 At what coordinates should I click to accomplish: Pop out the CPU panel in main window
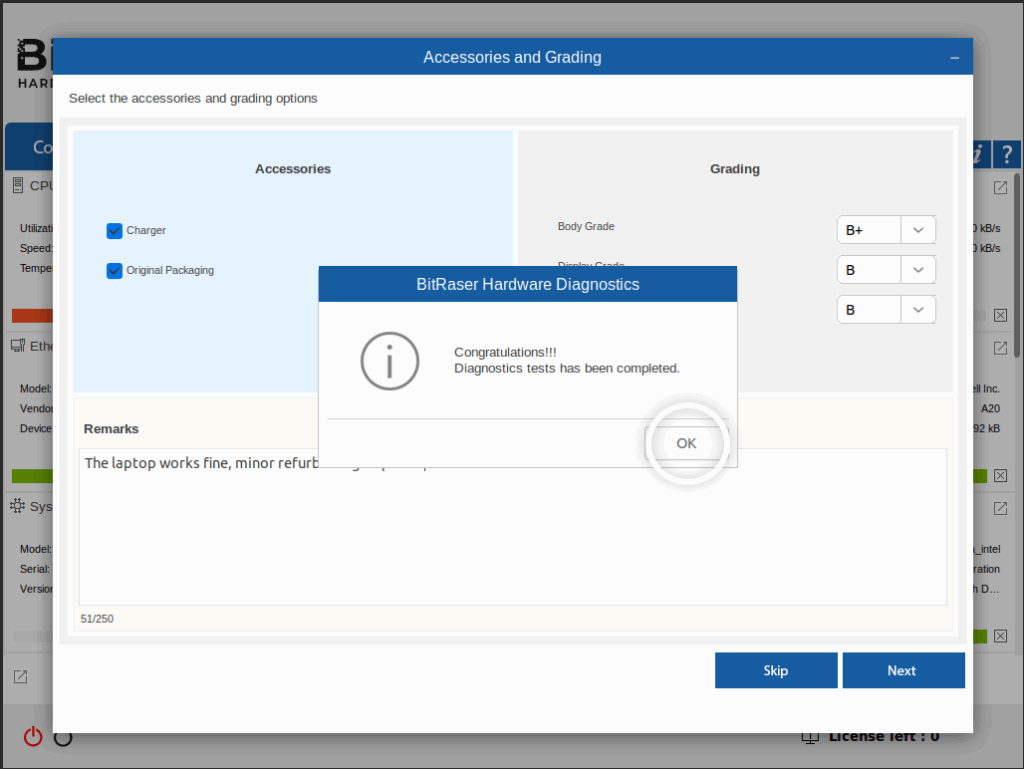pyautogui.click(x=1000, y=187)
